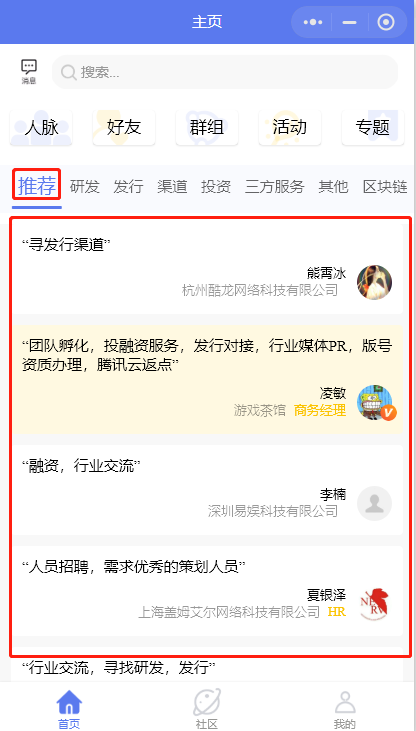The height and width of the screenshot is (731, 416).
Task: Open 李楠's default avatar
Action: [374, 503]
